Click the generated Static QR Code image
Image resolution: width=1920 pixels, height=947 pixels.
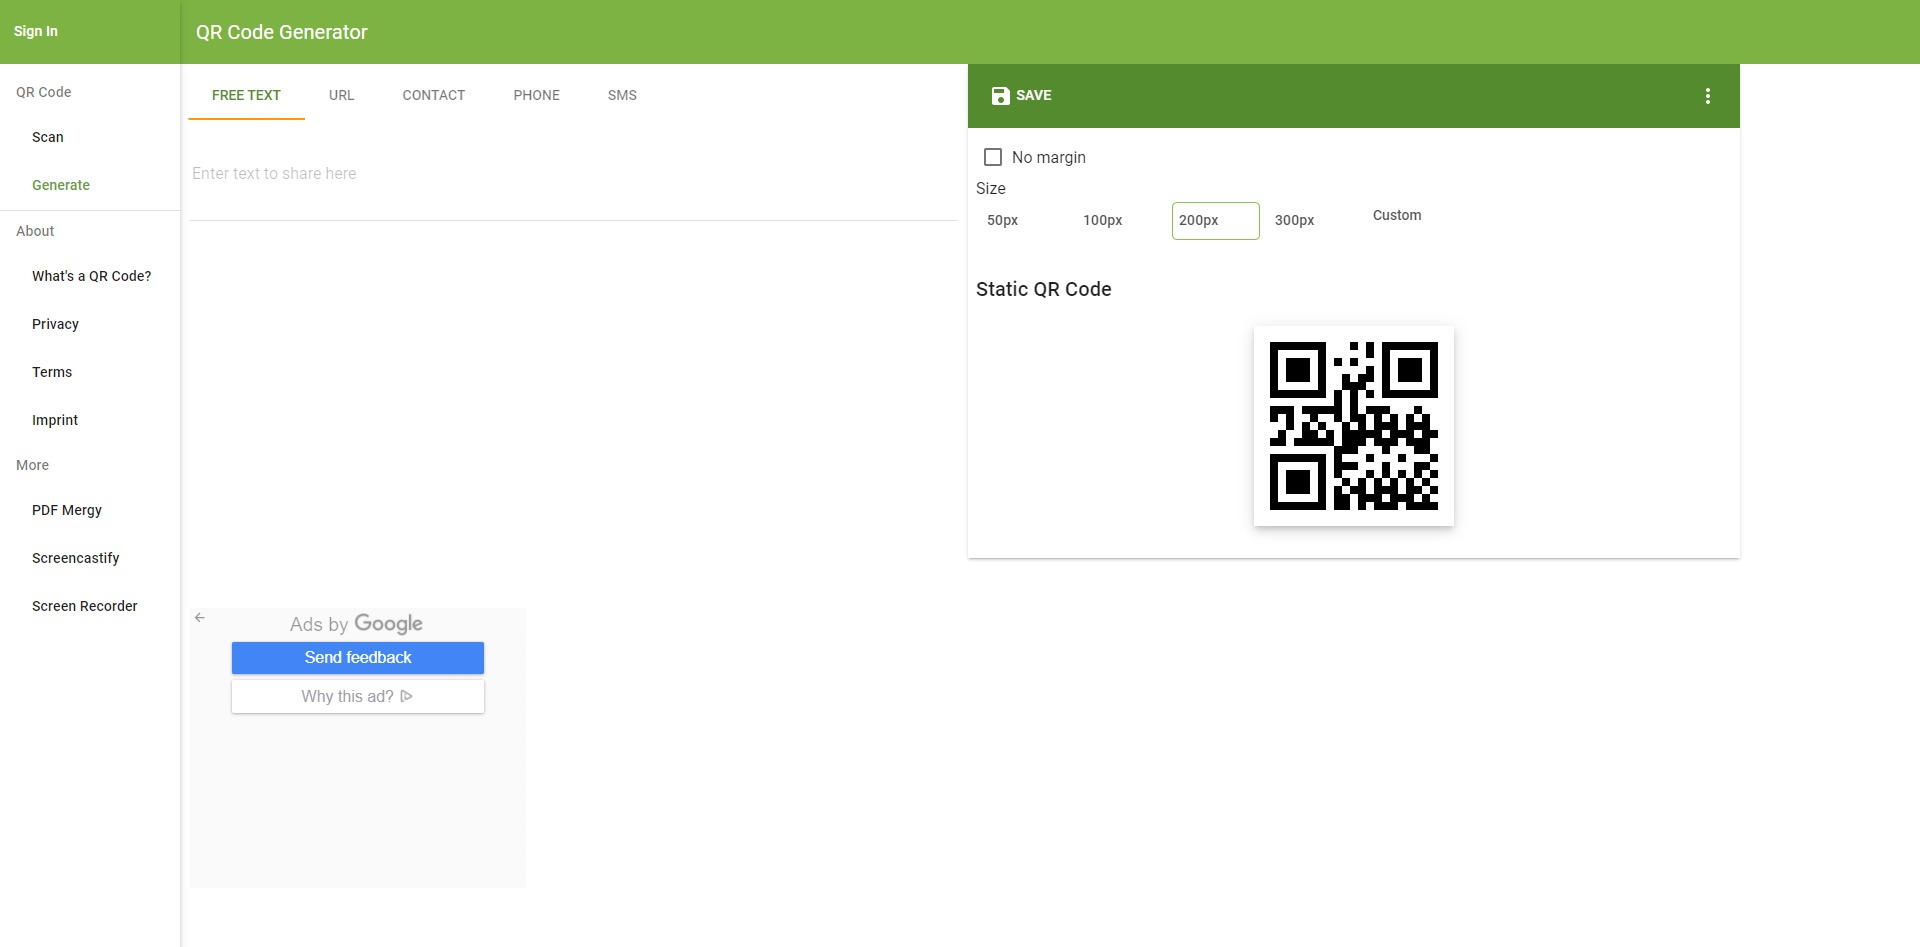click(x=1353, y=426)
